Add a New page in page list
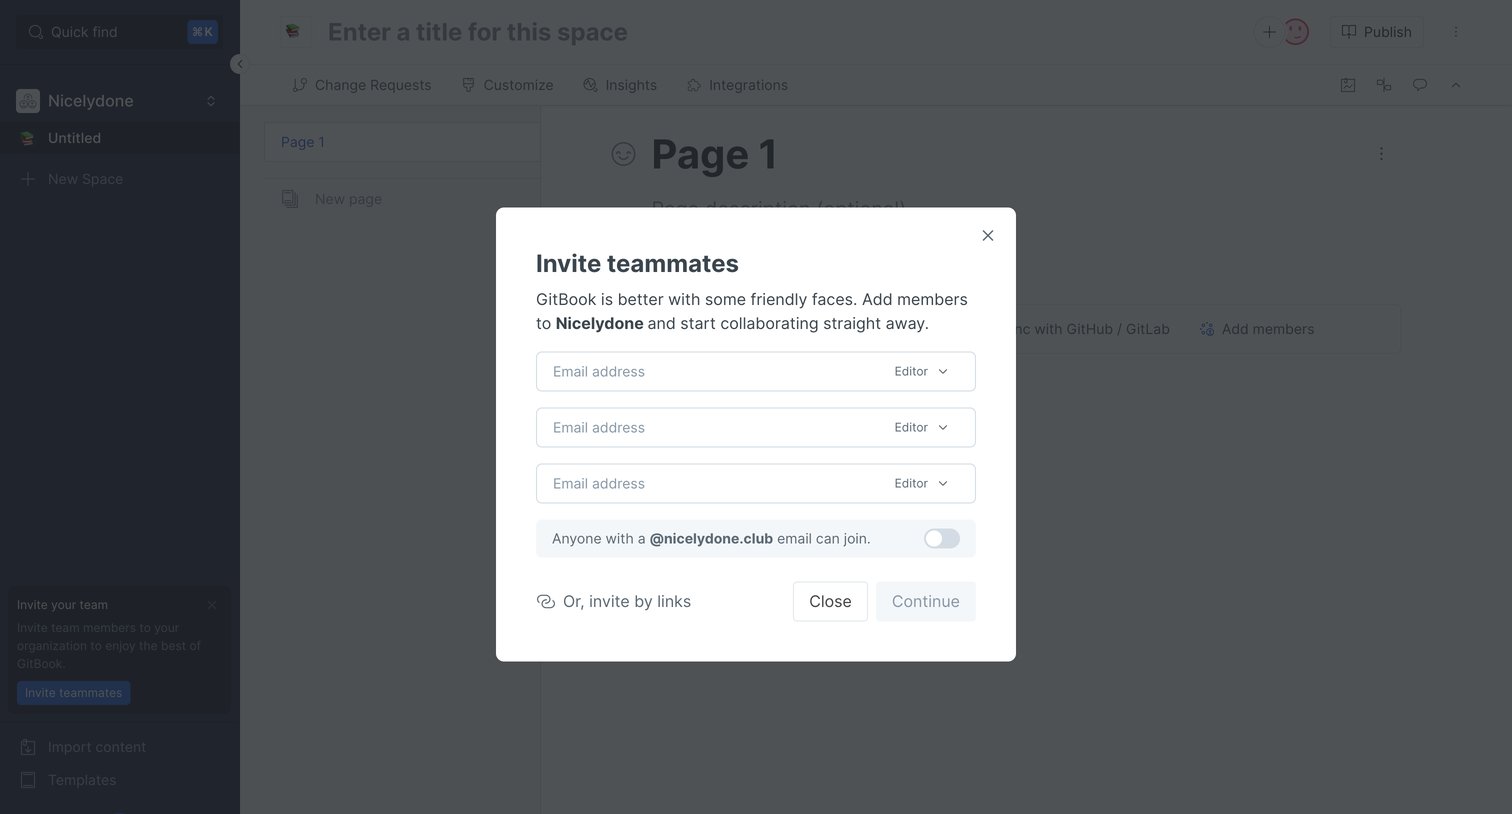 point(332,199)
